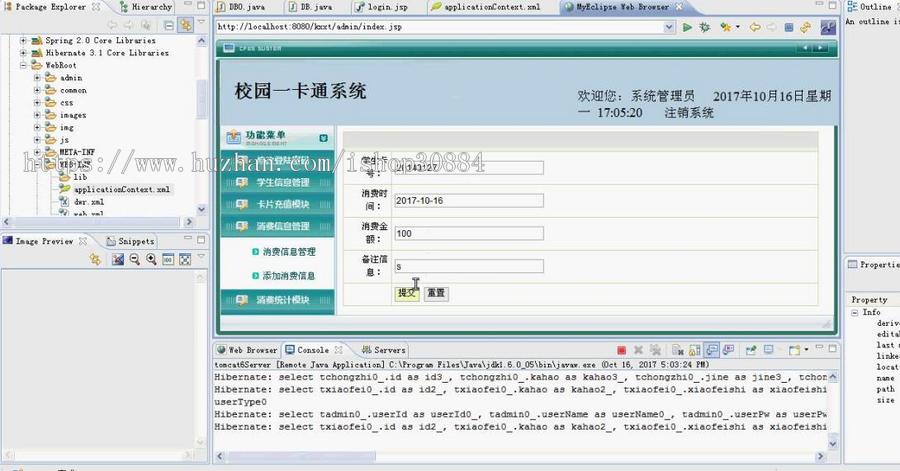Click the zoom in magnifier in Image Preview
The image size is (900, 471).
pyautogui.click(x=151, y=259)
